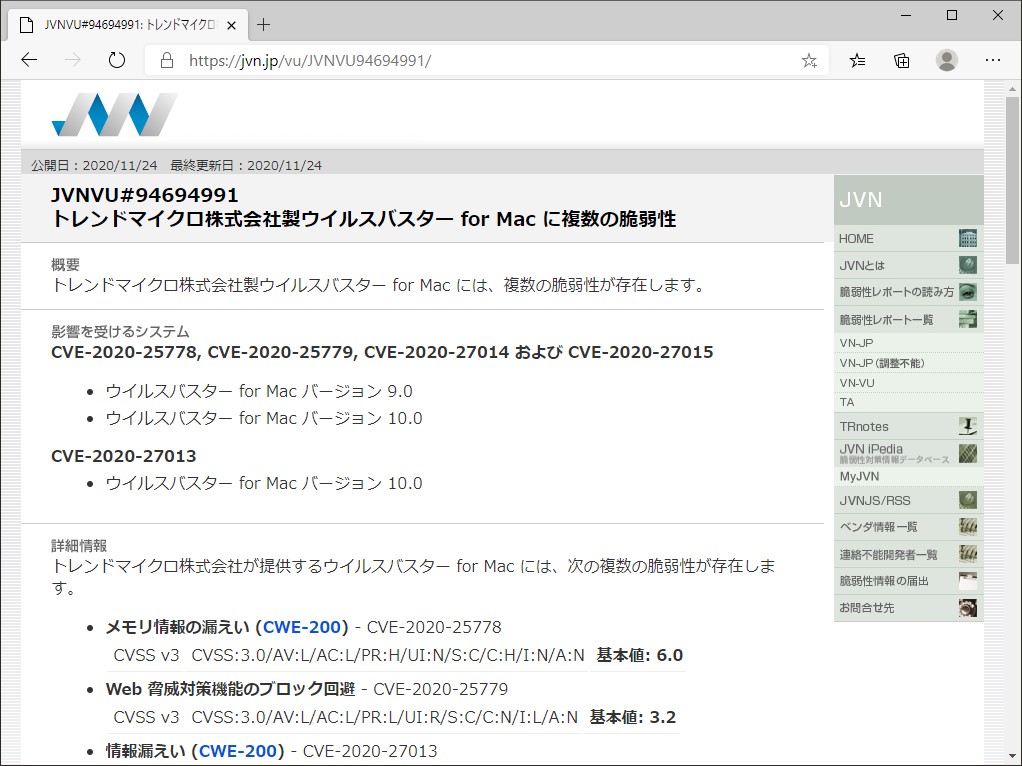1022x766 pixels.
Task: Click the globe icon beside JVNJS/RSS
Action: [966, 499]
